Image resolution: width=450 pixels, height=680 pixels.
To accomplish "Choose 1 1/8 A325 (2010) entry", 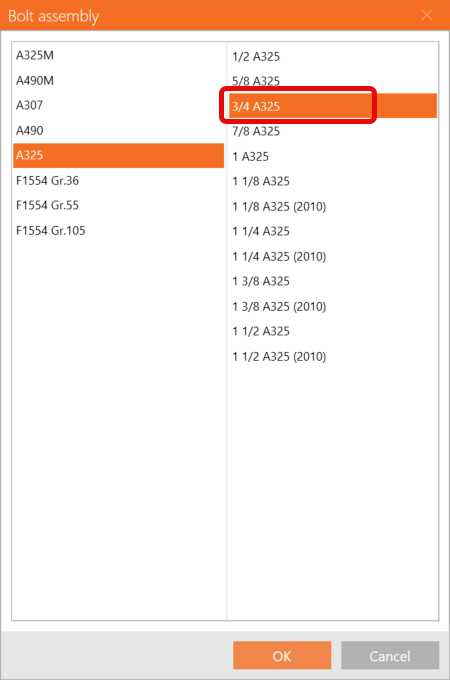I will coord(333,206).
